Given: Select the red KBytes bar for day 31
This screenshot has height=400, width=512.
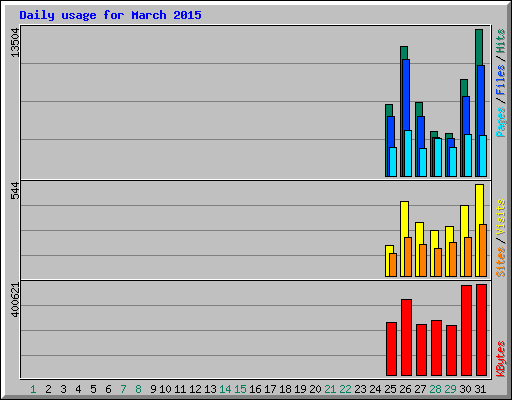Looking at the screenshot, I should pyautogui.click(x=481, y=330).
